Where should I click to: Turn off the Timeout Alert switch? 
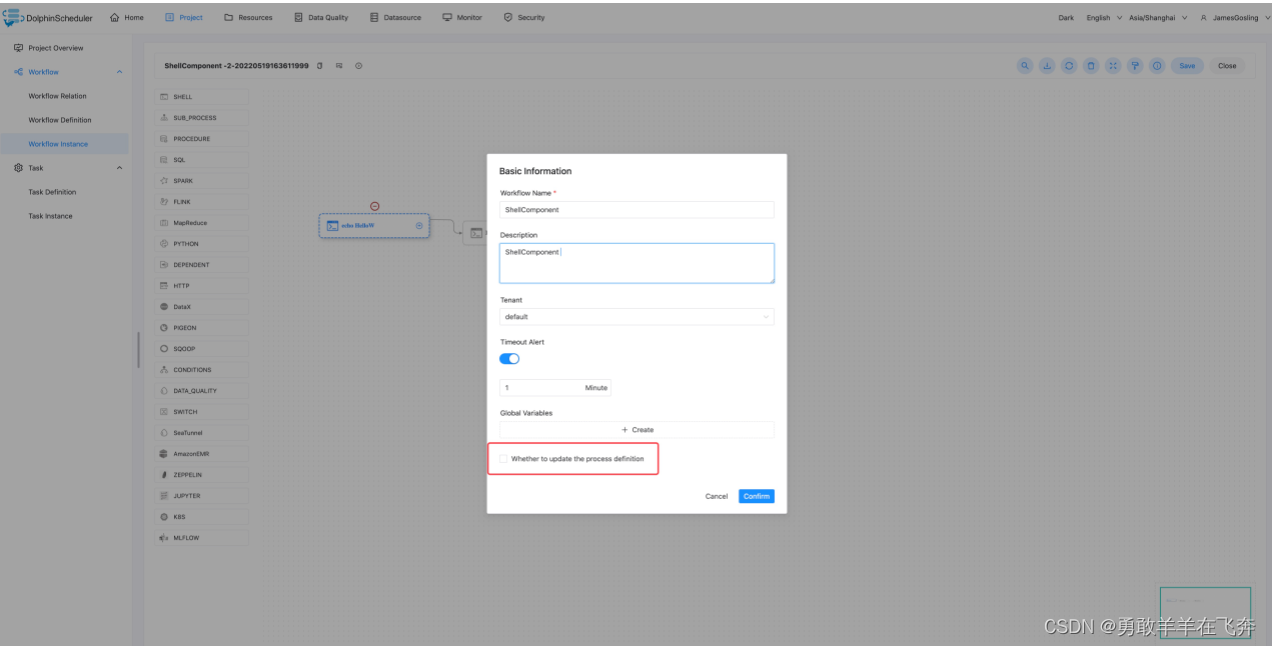[x=509, y=359]
